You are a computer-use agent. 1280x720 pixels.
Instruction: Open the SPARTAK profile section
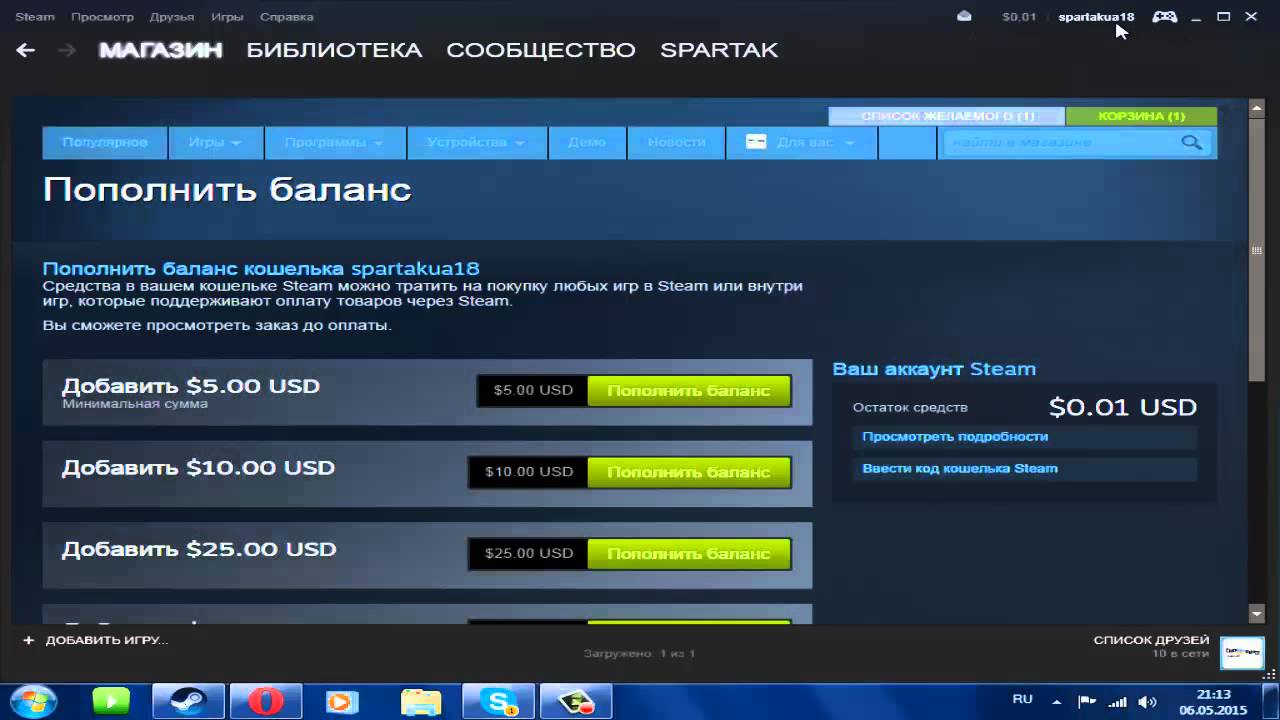719,50
